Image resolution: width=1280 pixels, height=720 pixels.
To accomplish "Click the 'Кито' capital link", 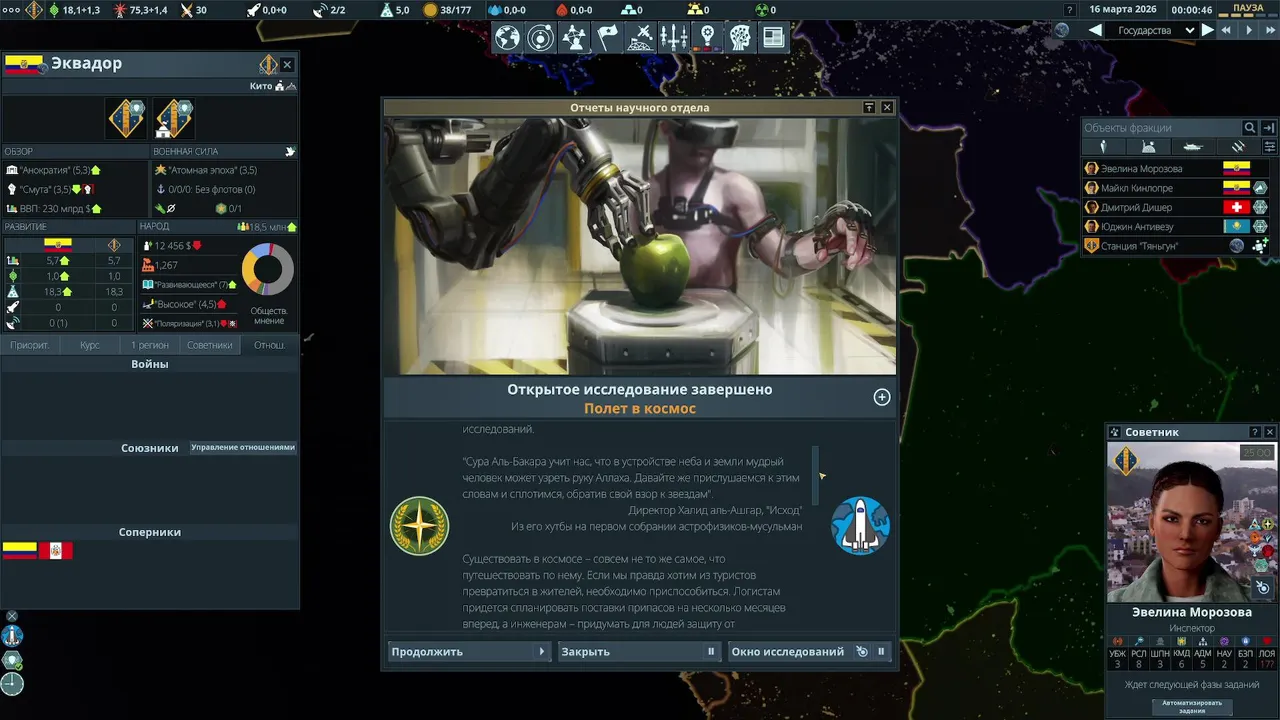I will coord(261,87).
